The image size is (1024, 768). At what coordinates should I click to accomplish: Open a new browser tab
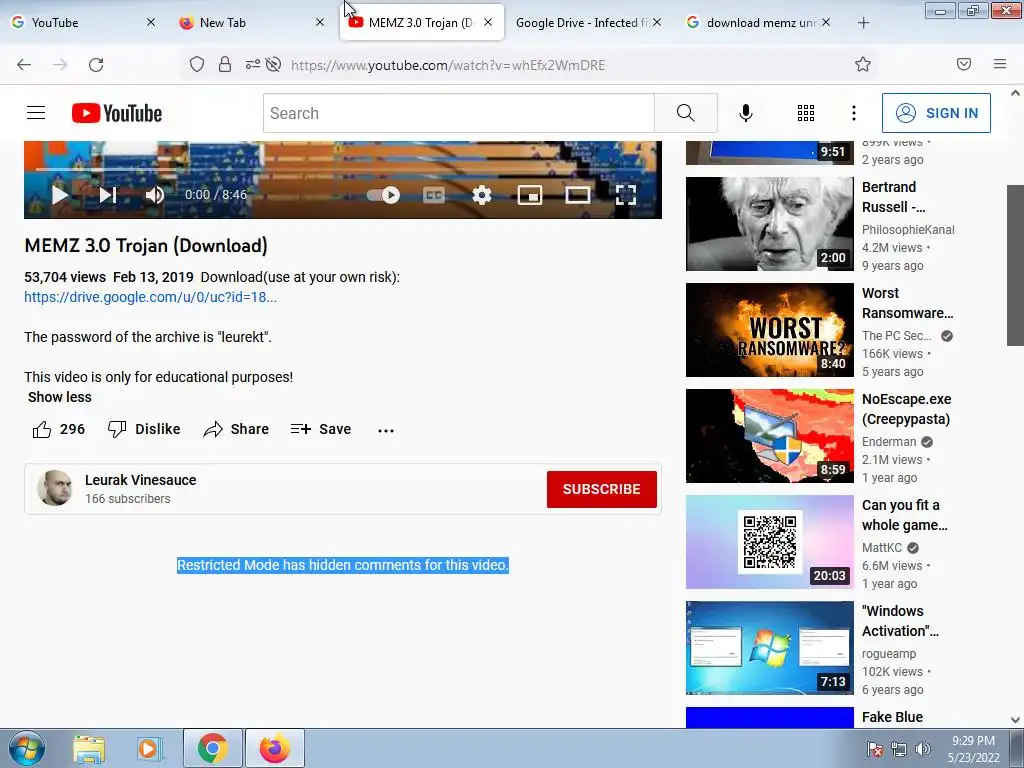tap(863, 23)
